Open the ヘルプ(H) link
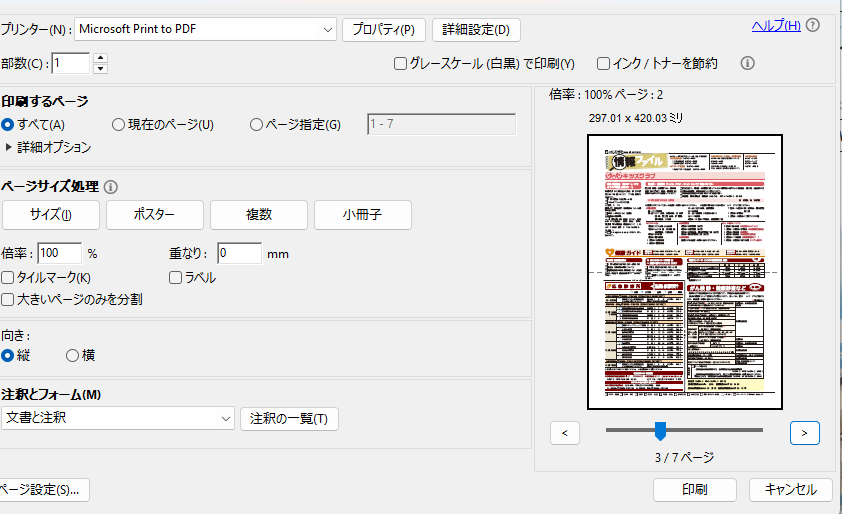This screenshot has height=514, width=842. point(776,25)
